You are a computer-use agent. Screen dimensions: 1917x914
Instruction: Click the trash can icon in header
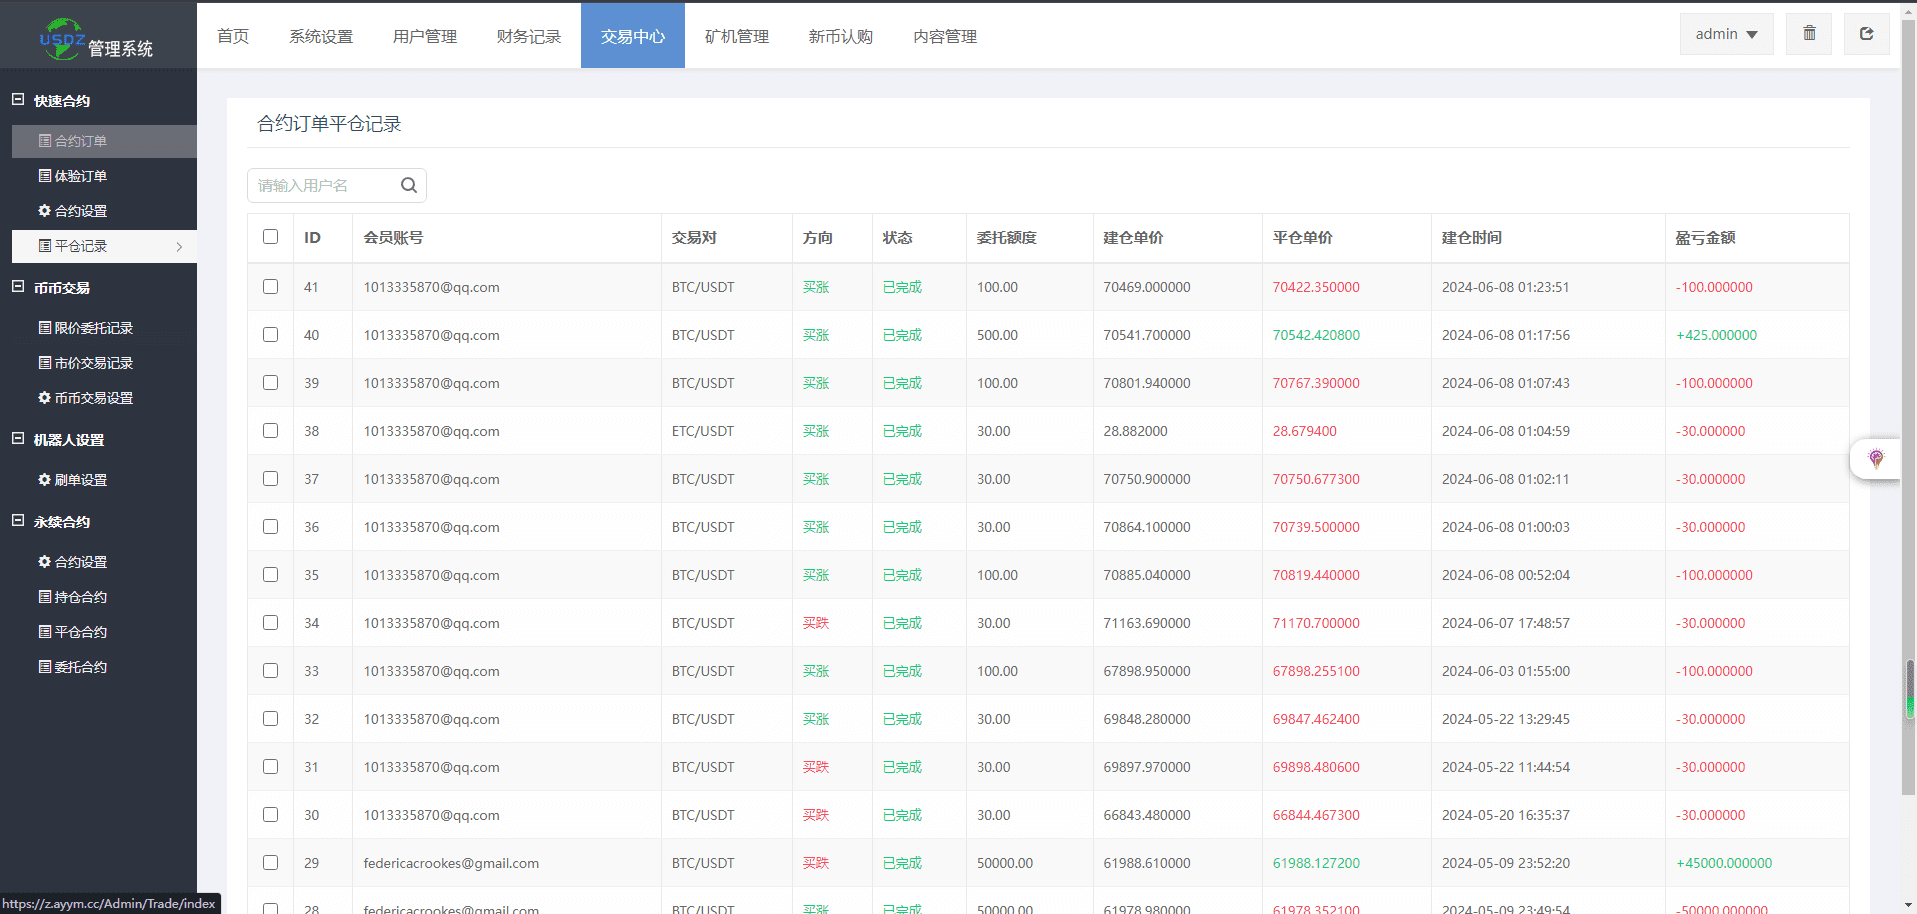1809,34
